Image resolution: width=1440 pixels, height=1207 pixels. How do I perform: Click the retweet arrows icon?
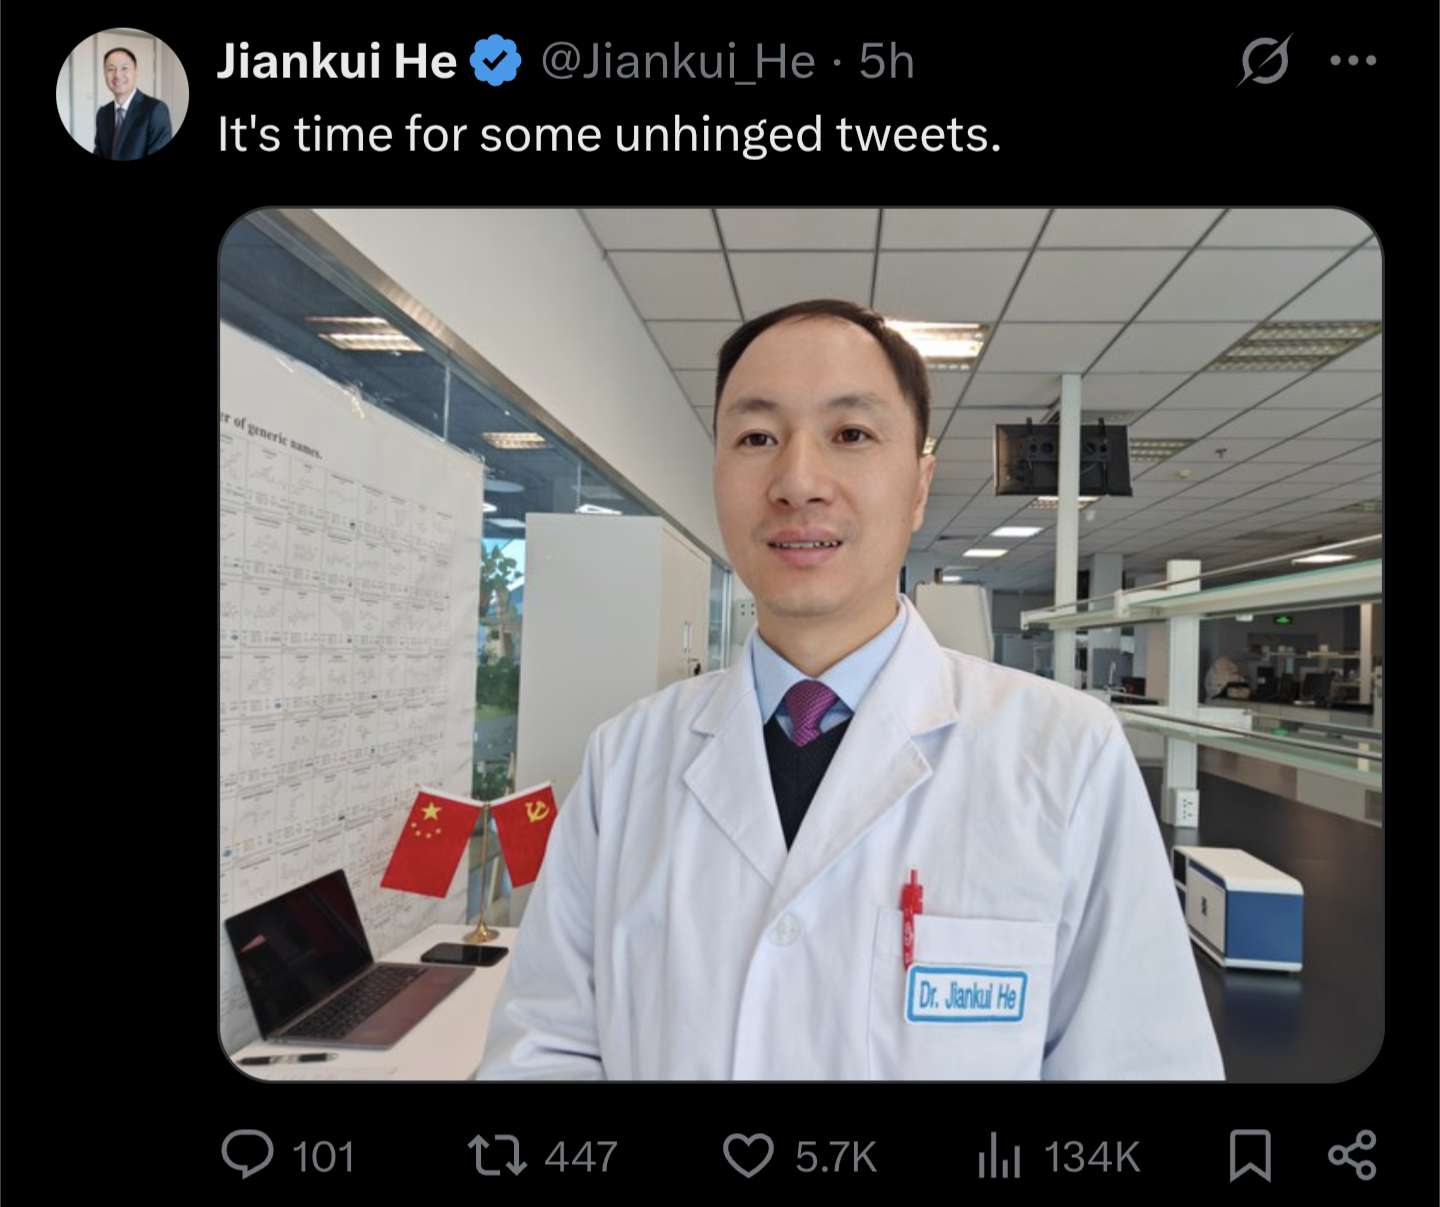click(497, 1156)
